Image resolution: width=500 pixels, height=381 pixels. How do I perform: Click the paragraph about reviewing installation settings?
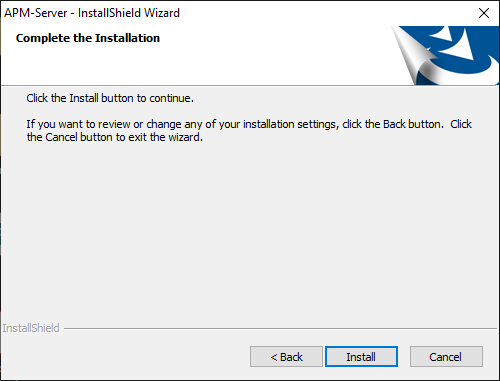(x=249, y=130)
